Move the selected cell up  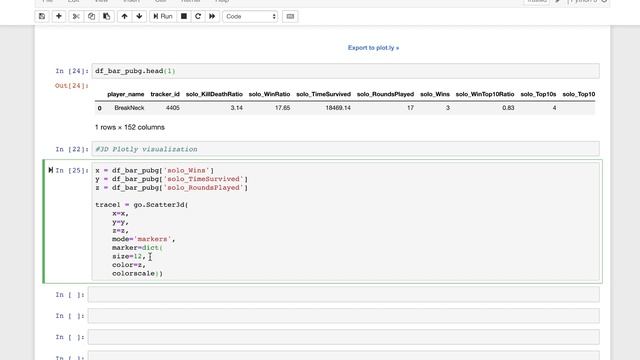[x=124, y=16]
